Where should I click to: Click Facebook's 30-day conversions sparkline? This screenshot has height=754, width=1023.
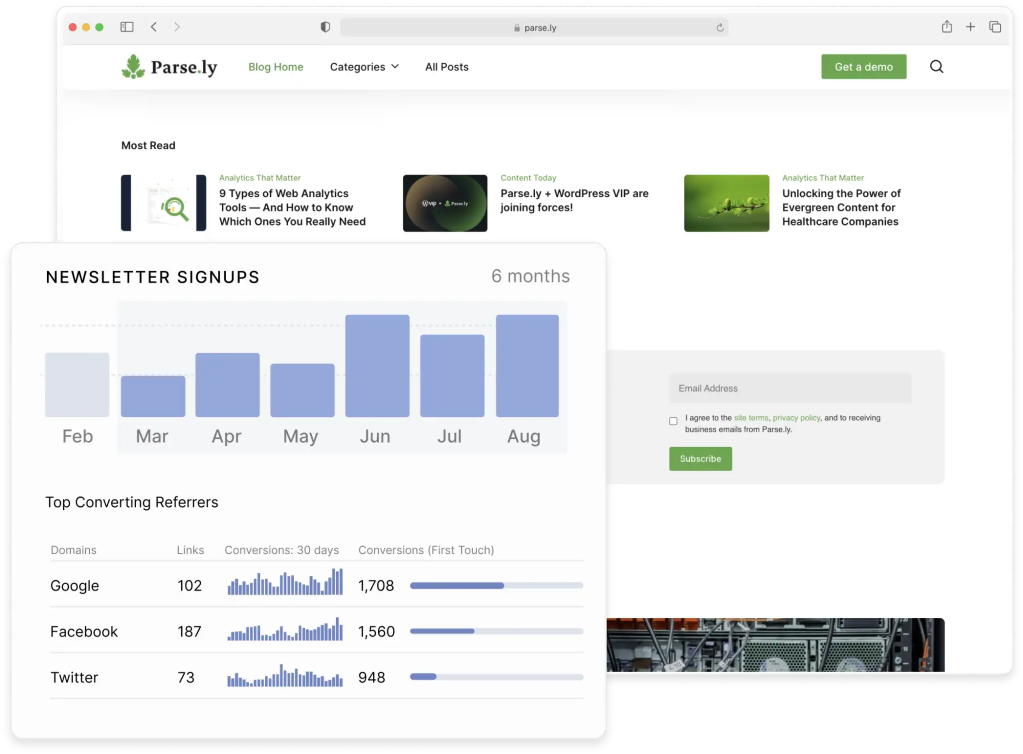[285, 629]
